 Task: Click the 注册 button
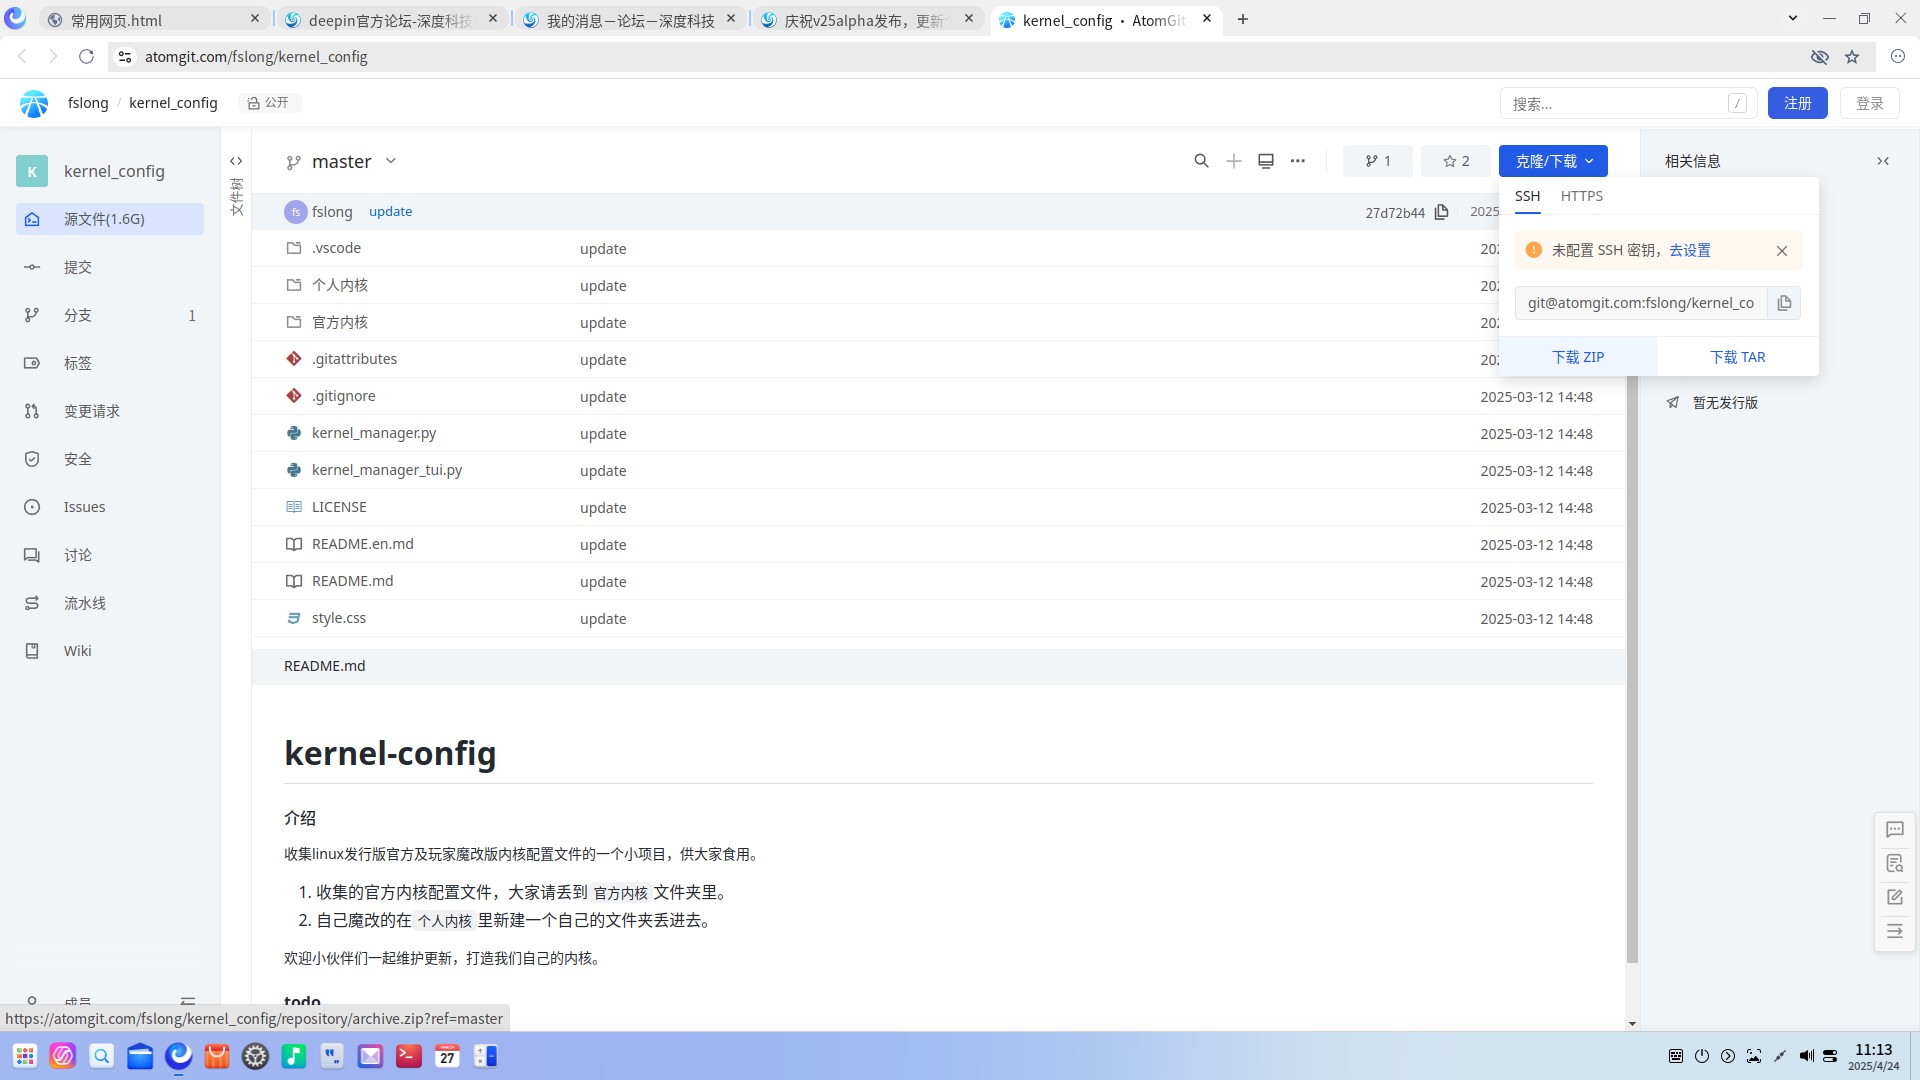click(1797, 103)
